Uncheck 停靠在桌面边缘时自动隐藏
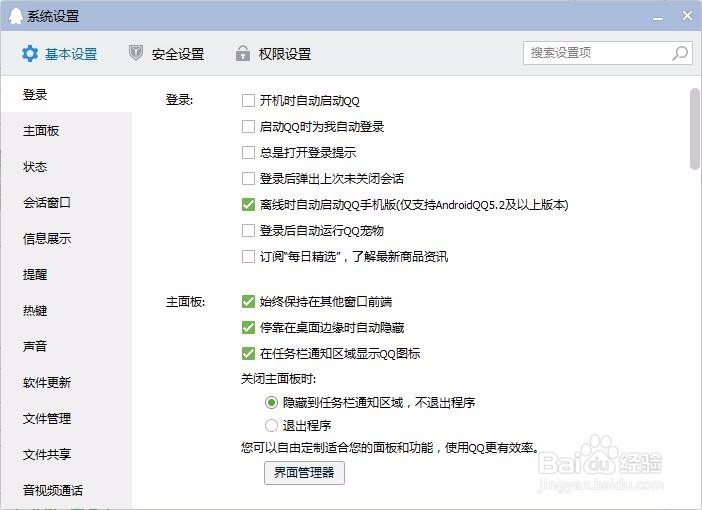 click(x=248, y=327)
